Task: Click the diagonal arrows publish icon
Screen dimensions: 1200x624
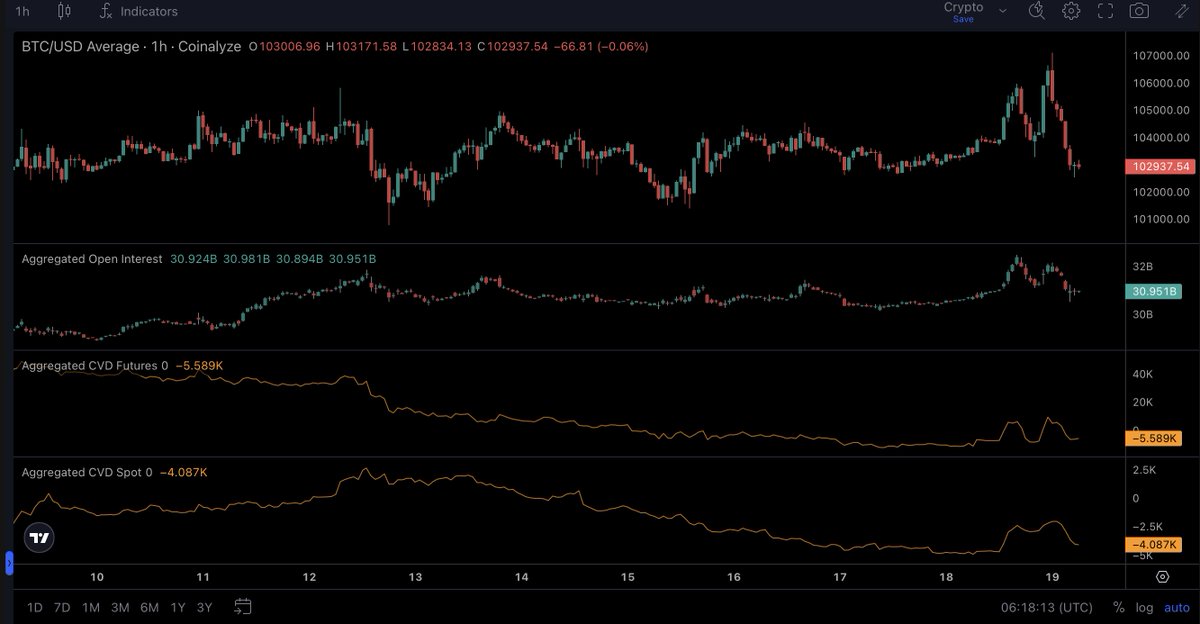Action: click(x=1182, y=10)
